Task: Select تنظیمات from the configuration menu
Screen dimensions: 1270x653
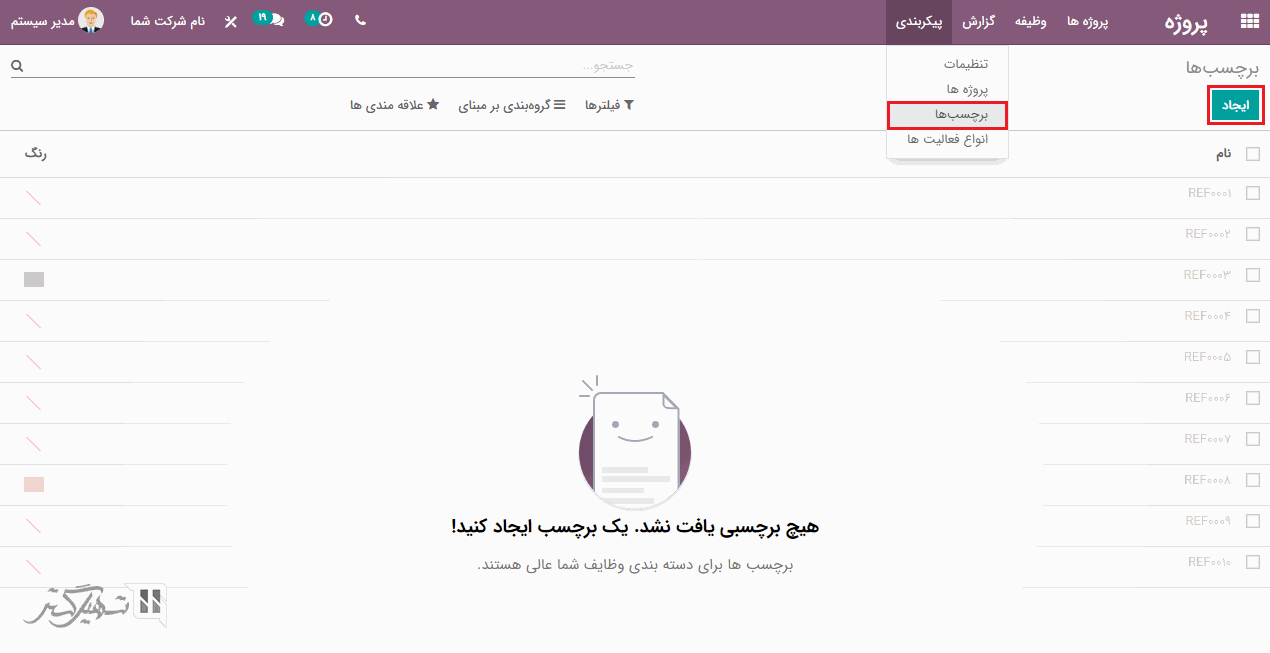Action: 966,64
